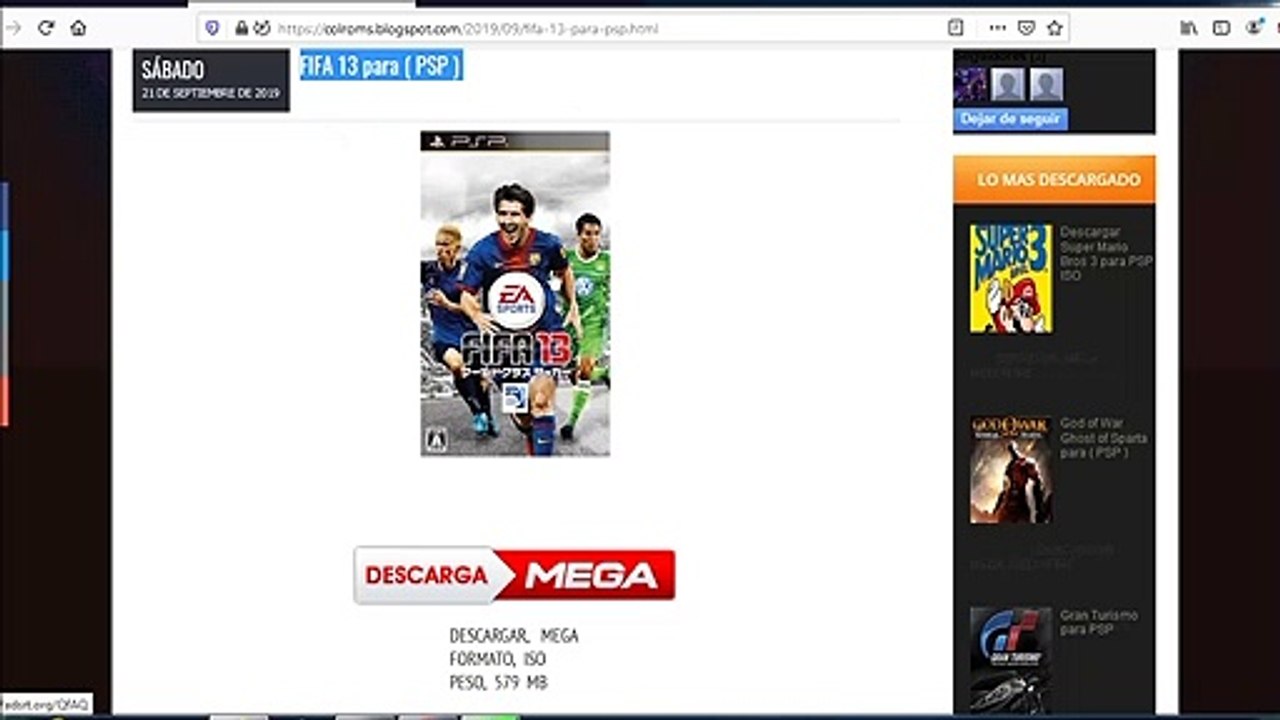This screenshot has height=720, width=1280.
Task: Click the second grey follower avatar
Action: click(1007, 85)
